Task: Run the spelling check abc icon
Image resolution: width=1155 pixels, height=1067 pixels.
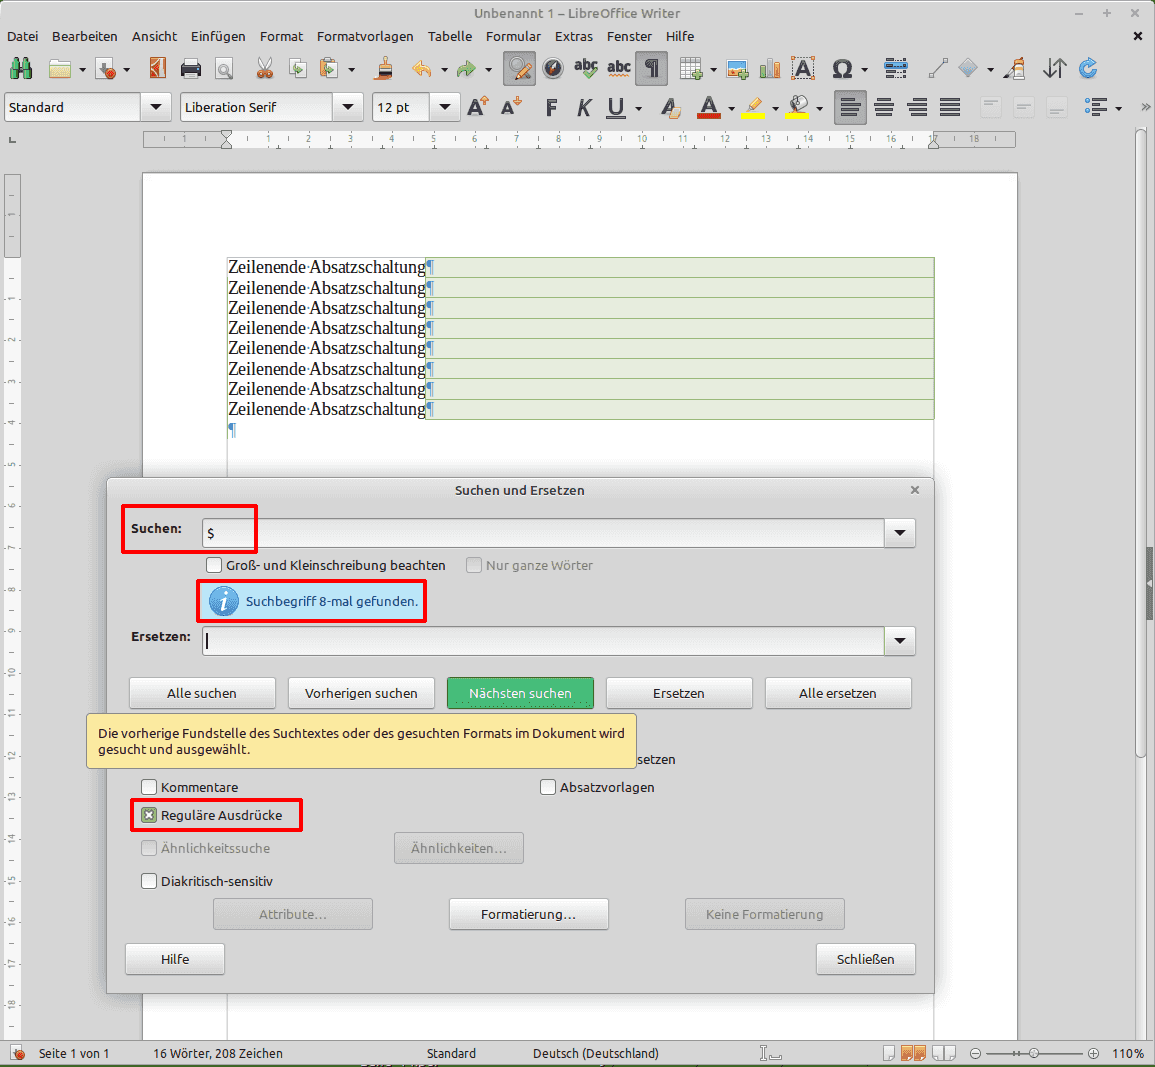Action: pos(586,68)
